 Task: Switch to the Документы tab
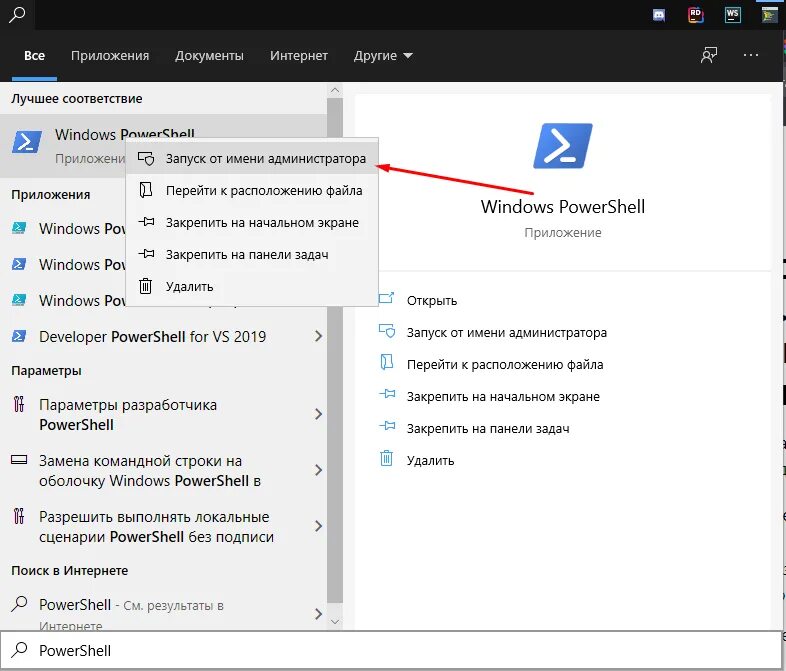(x=209, y=55)
